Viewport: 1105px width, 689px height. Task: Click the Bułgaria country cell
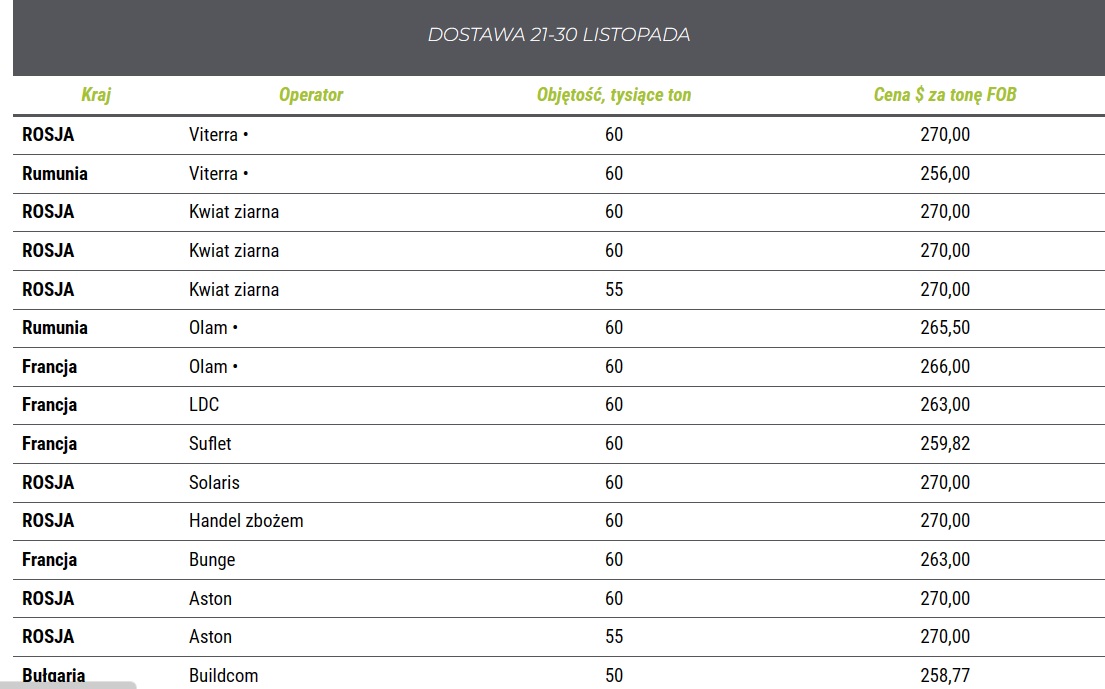(x=54, y=675)
